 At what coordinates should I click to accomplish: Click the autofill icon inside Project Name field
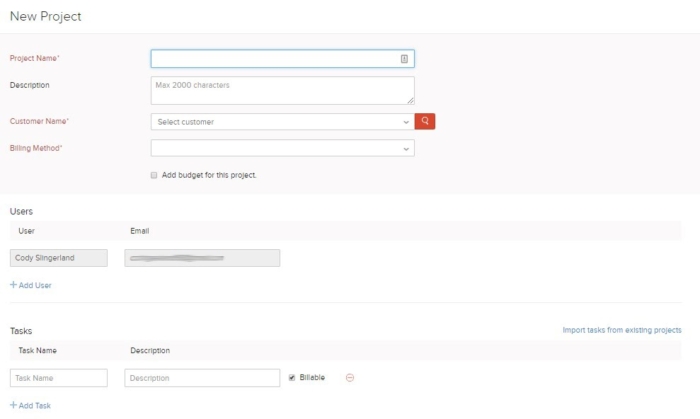click(404, 59)
